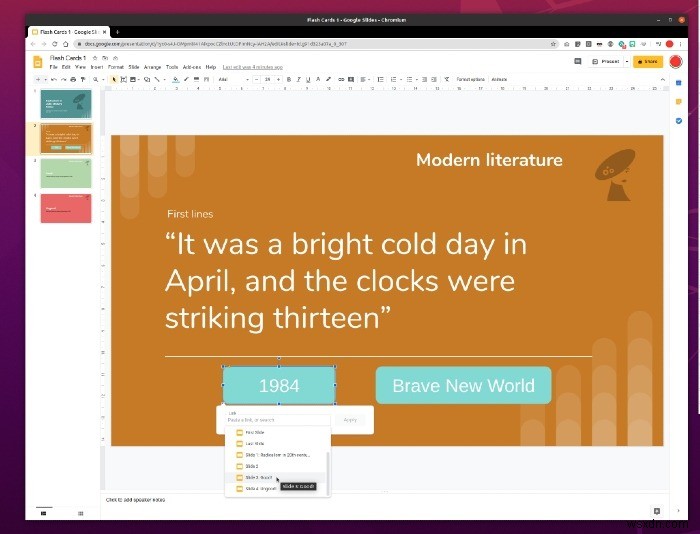
Task: Choose First Slide in link list
Action: tap(276, 433)
